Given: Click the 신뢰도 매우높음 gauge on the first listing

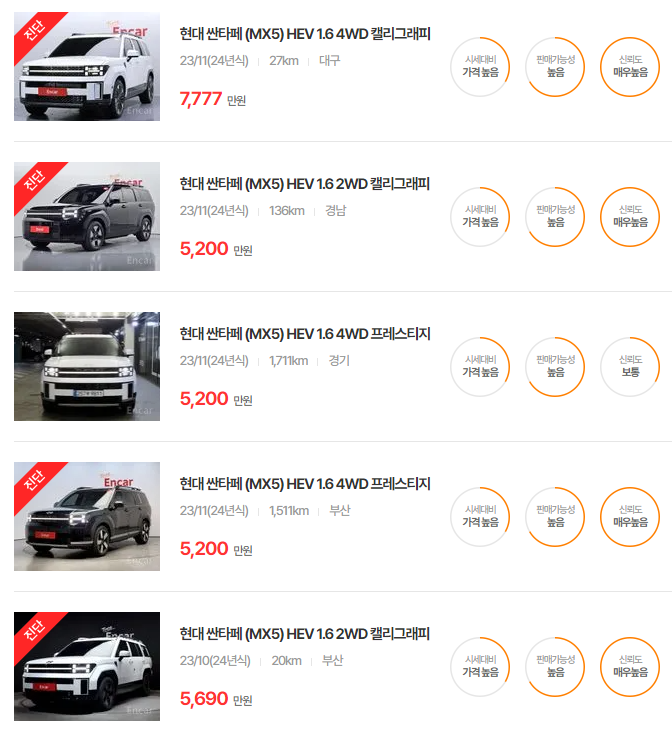Looking at the screenshot, I should pyautogui.click(x=630, y=67).
